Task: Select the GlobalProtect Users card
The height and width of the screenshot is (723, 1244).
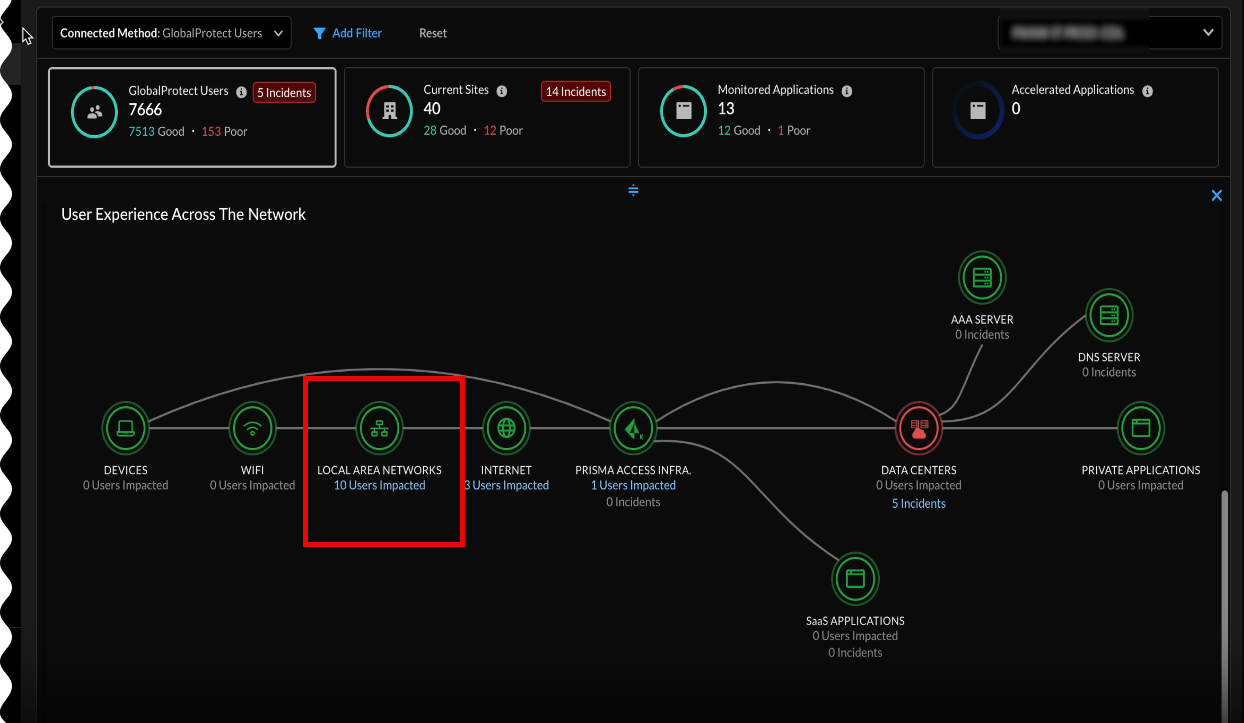Action: (x=191, y=117)
